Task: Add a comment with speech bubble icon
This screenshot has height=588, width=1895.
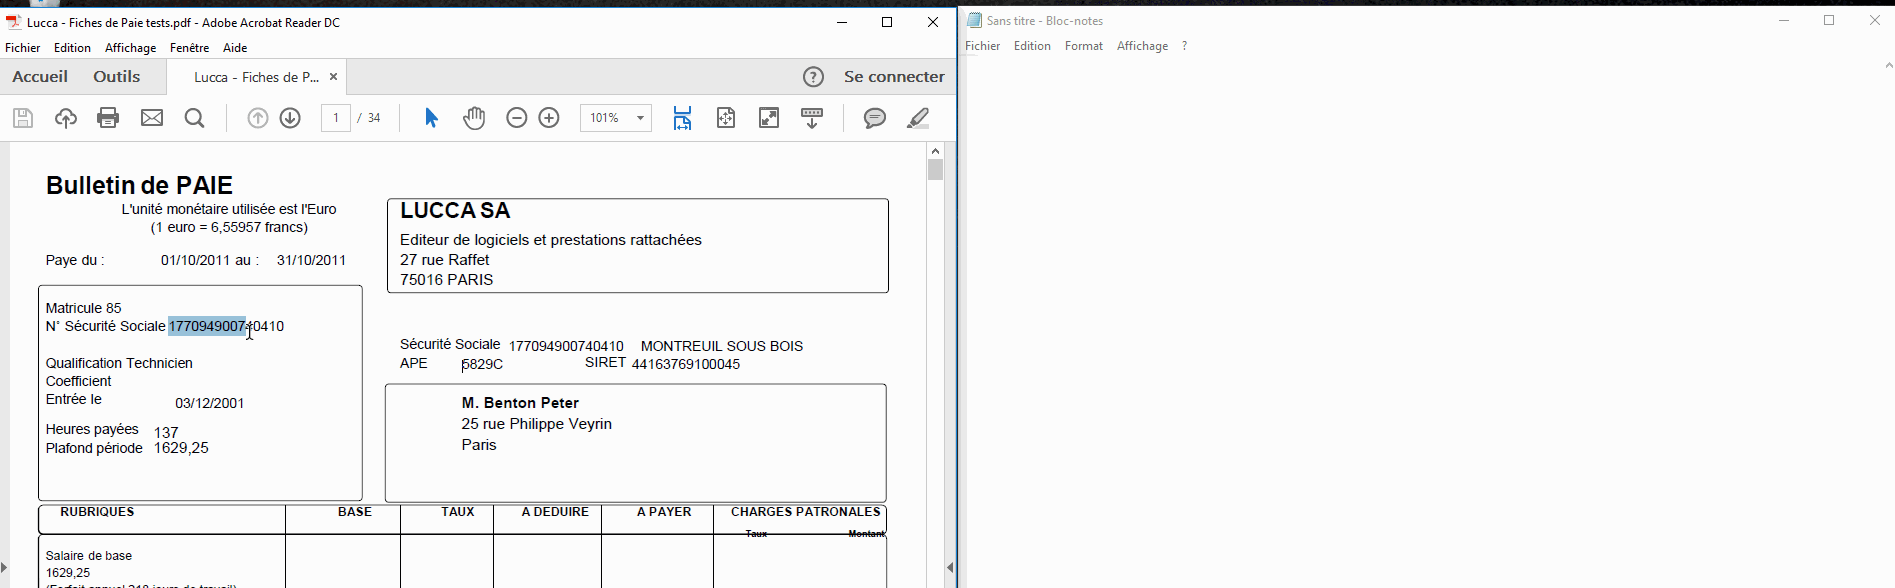Action: coord(875,118)
